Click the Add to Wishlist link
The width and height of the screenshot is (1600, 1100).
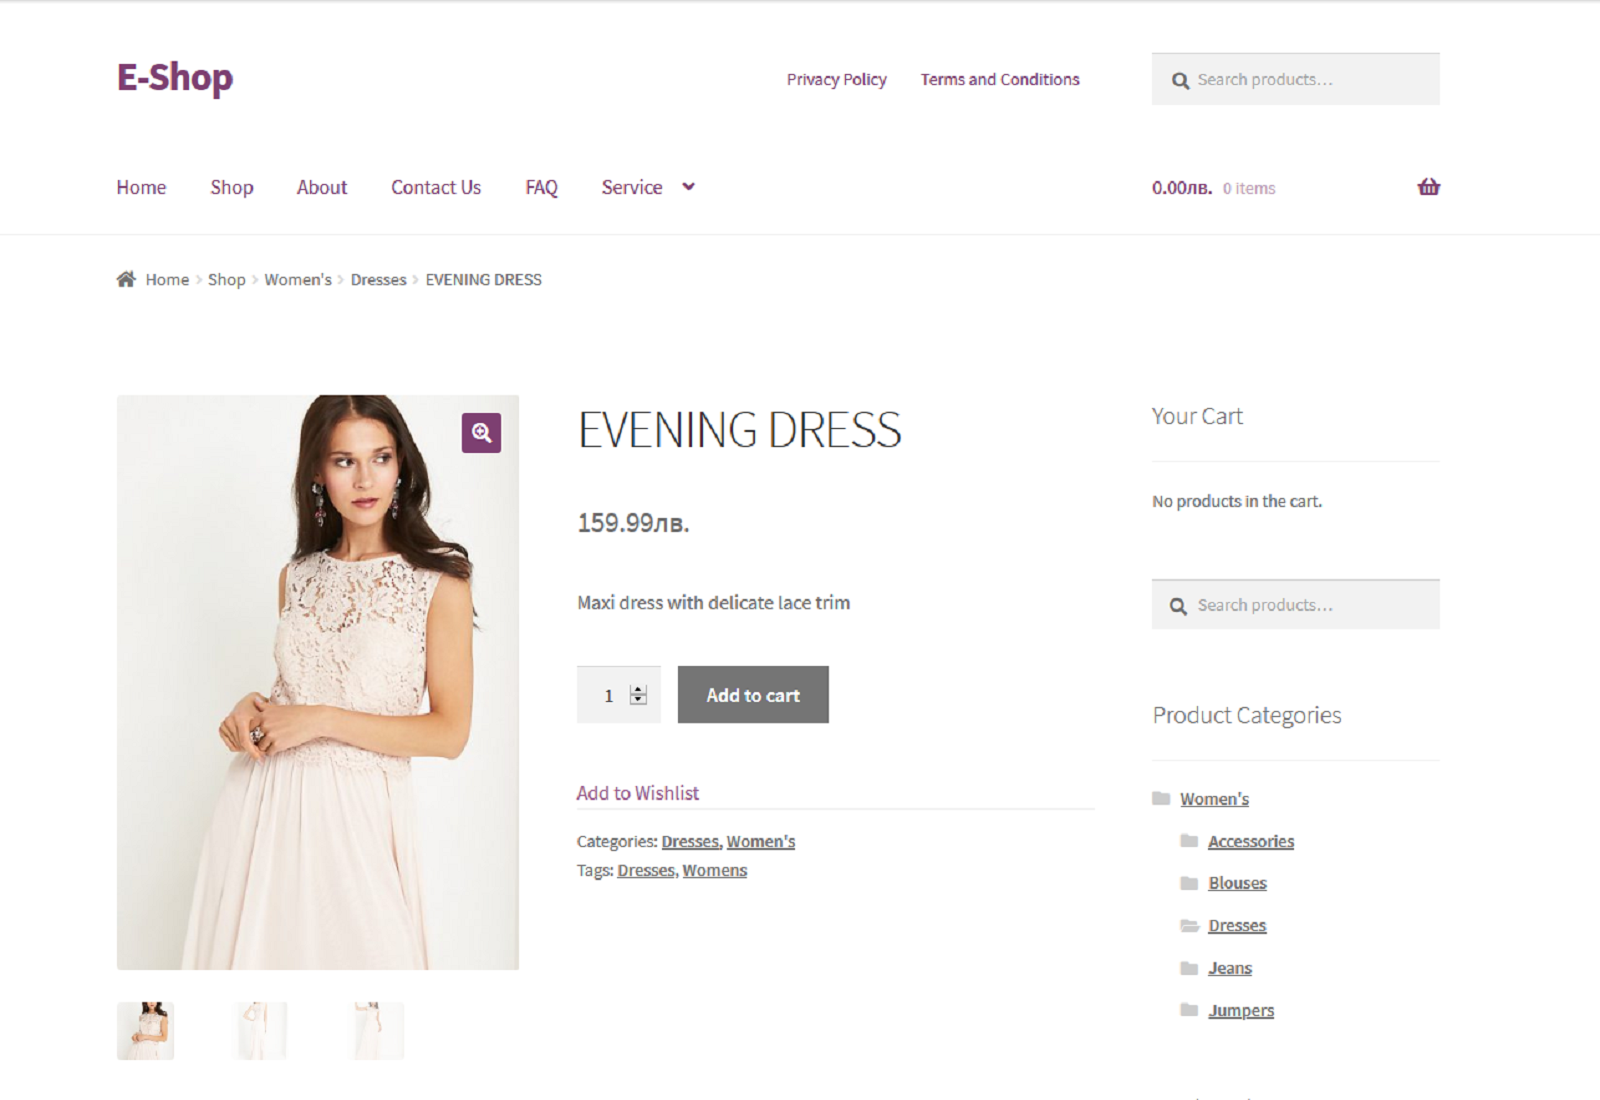[637, 793]
